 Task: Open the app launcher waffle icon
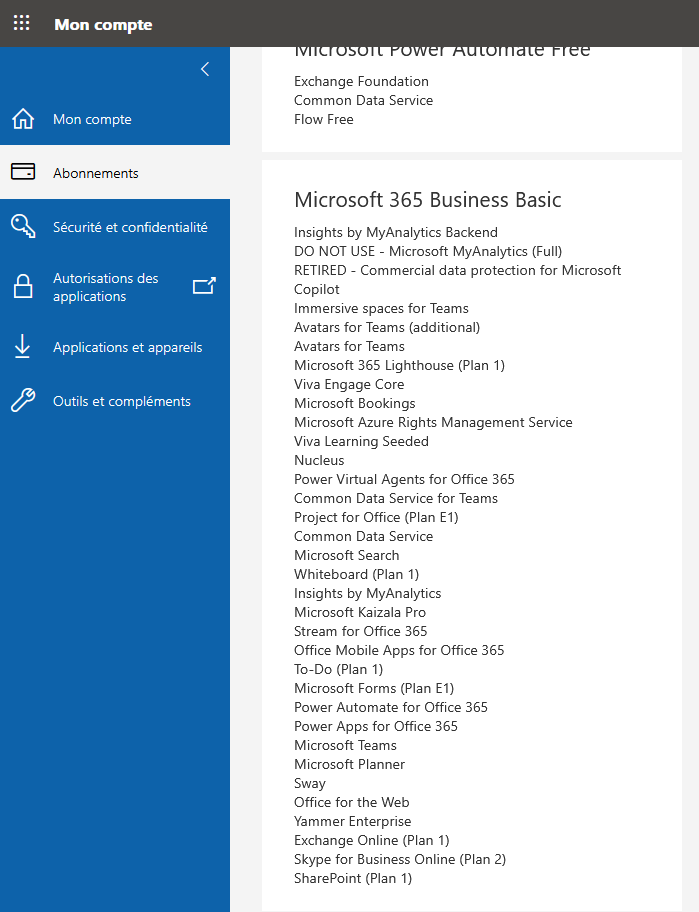point(22,23)
